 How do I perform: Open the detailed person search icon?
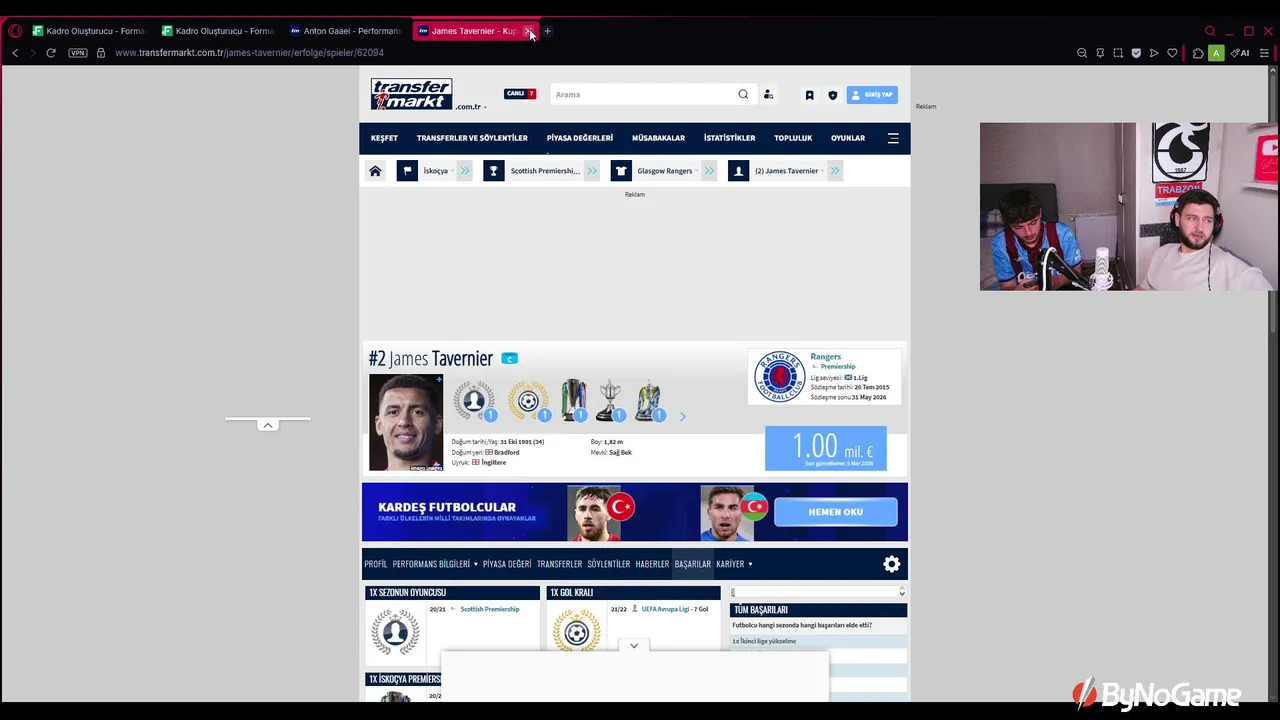point(768,94)
